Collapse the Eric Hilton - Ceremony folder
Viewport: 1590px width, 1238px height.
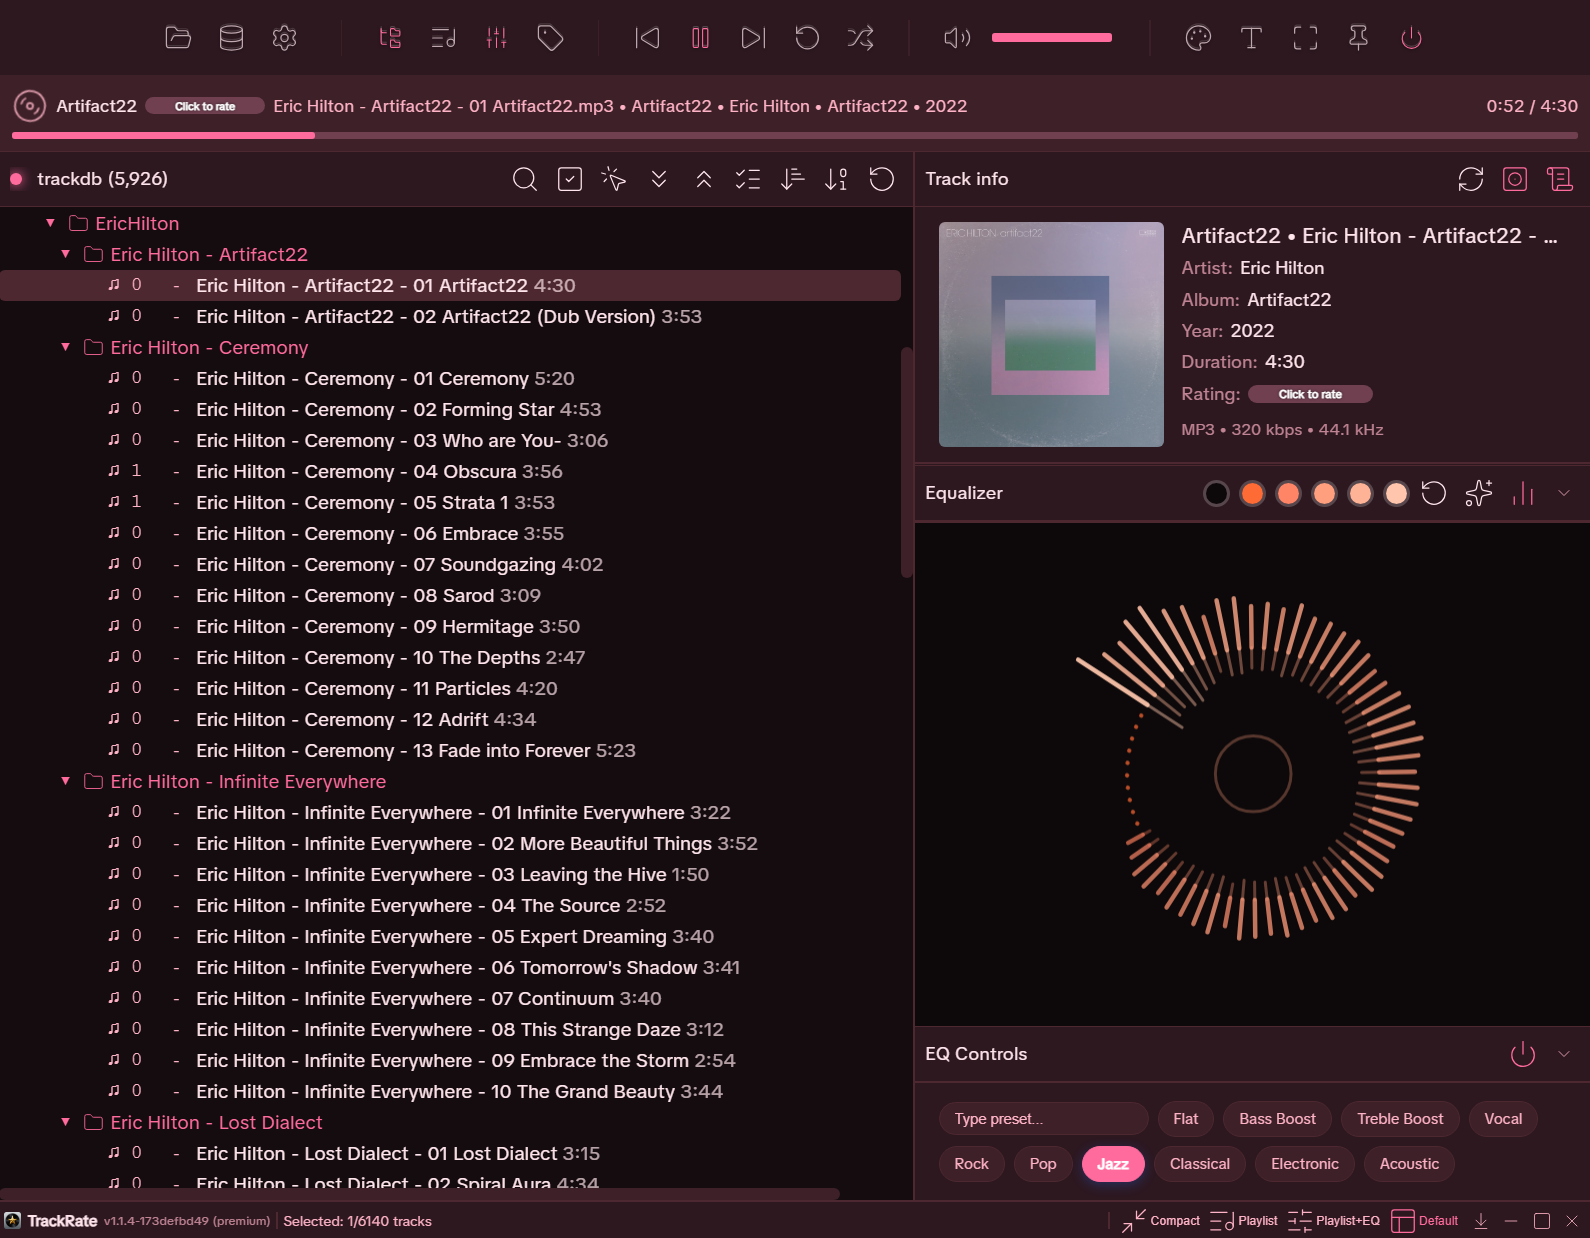(66, 347)
